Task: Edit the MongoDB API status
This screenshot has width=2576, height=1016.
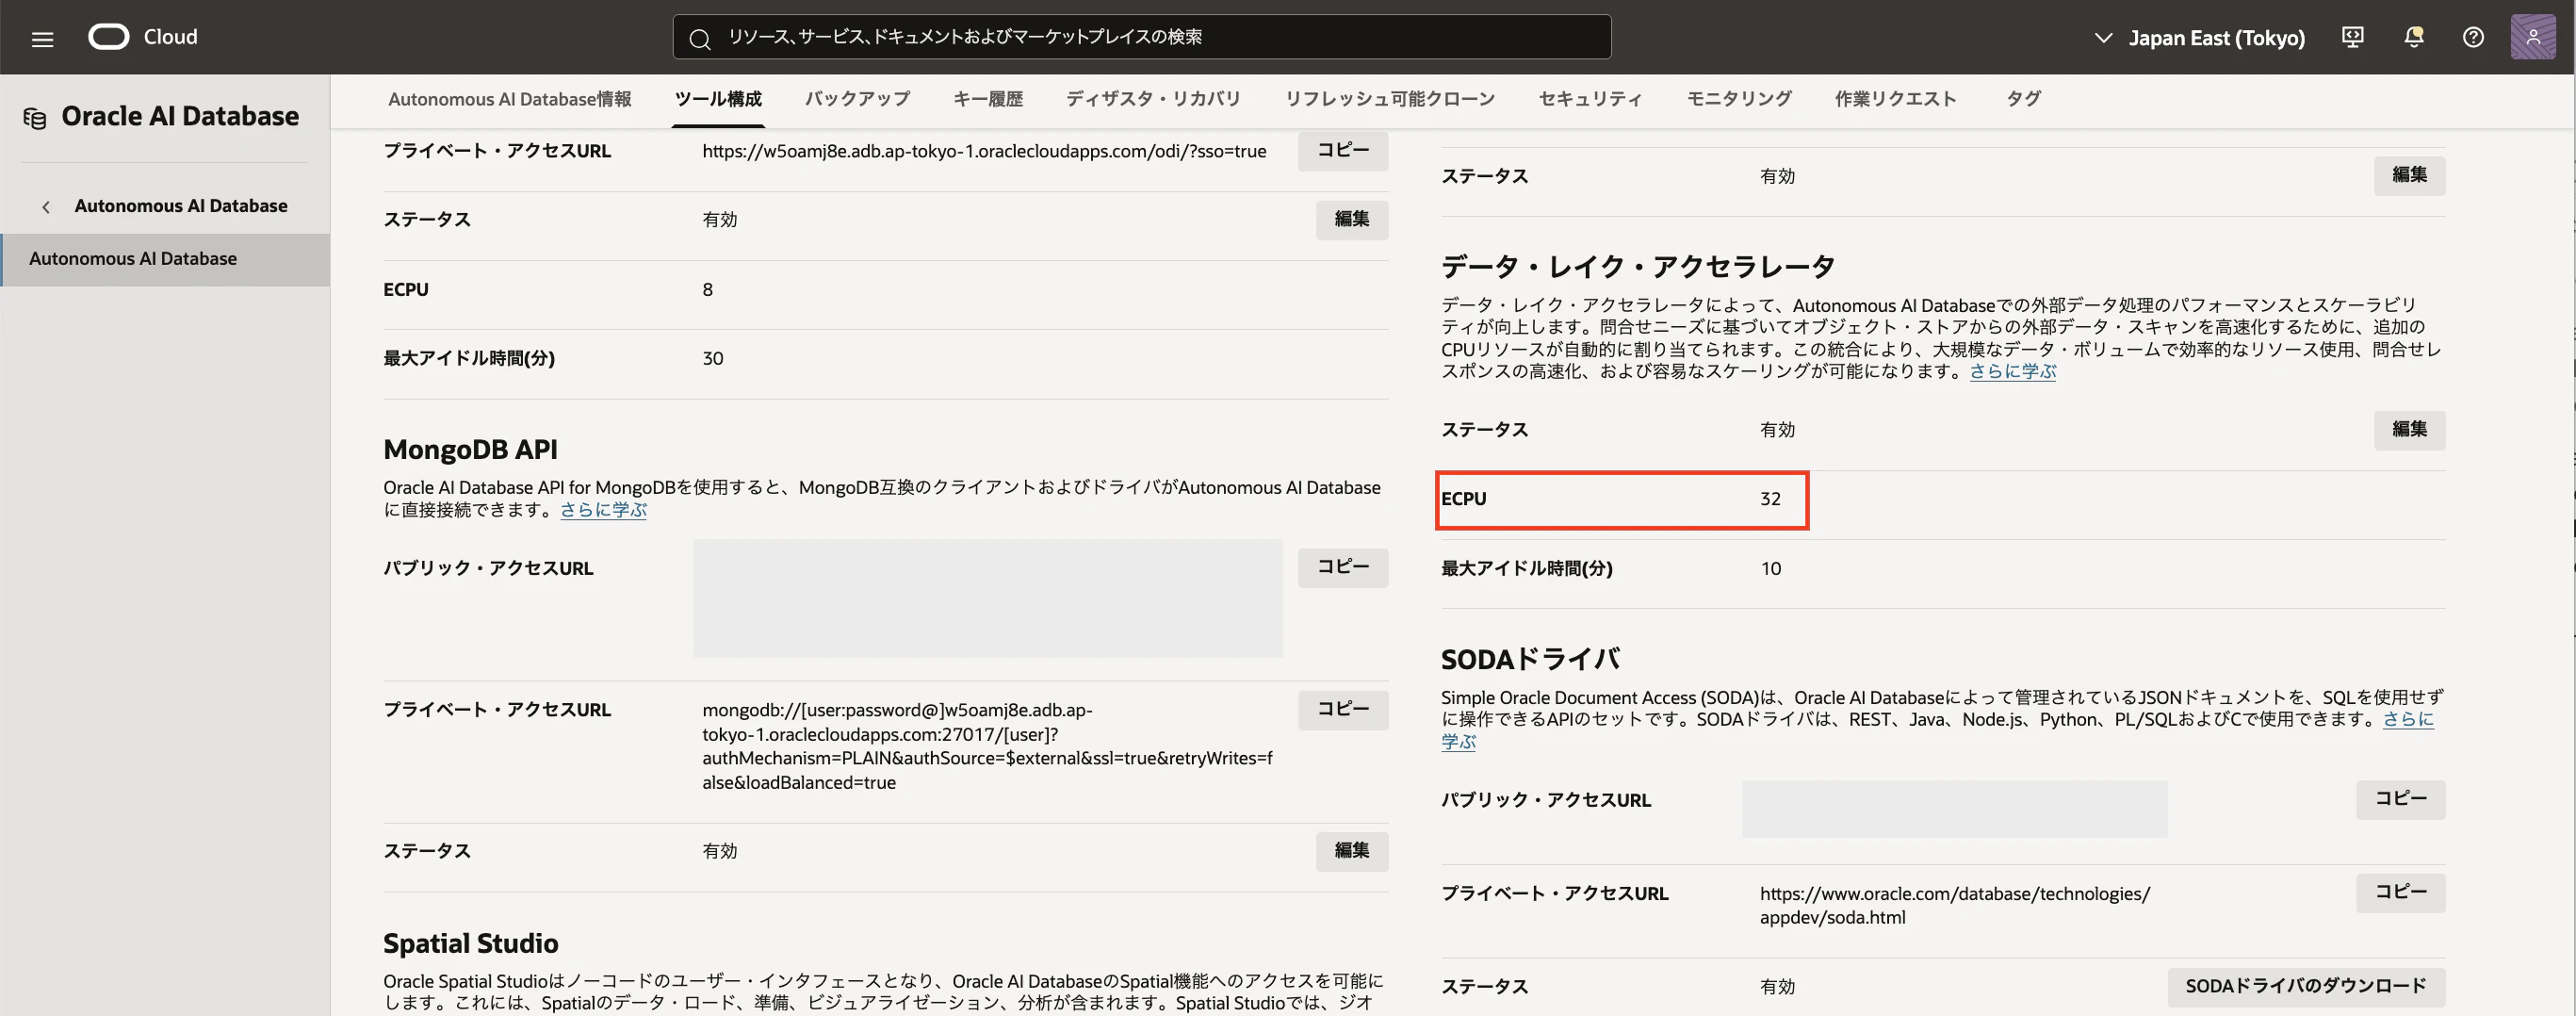Action: point(1351,851)
